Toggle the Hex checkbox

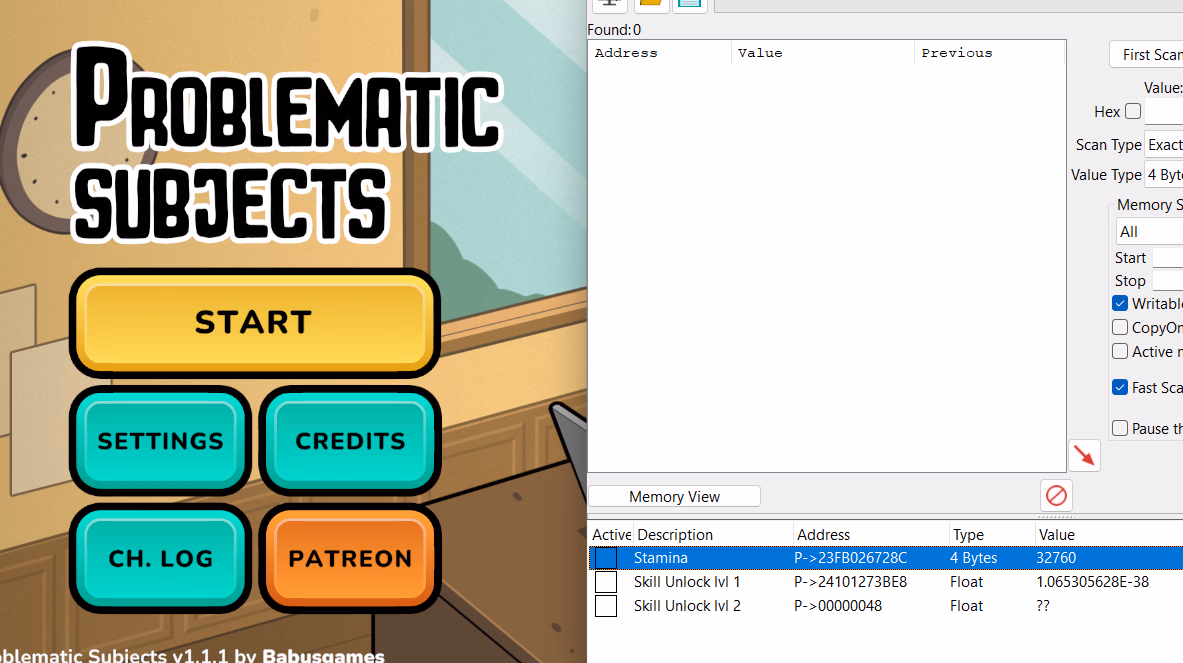[1132, 111]
